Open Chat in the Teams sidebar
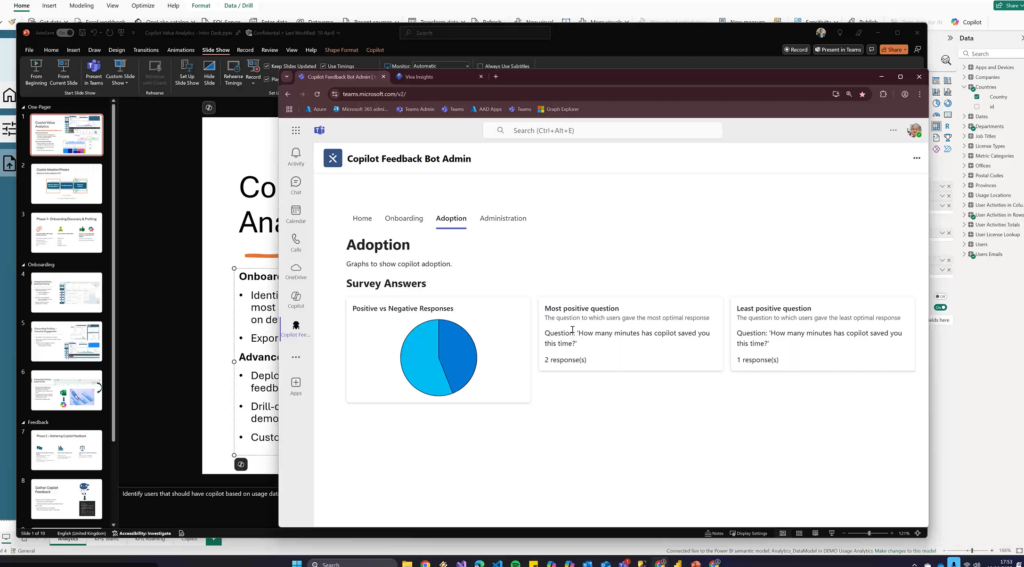Image resolution: width=1024 pixels, height=567 pixels. click(296, 186)
